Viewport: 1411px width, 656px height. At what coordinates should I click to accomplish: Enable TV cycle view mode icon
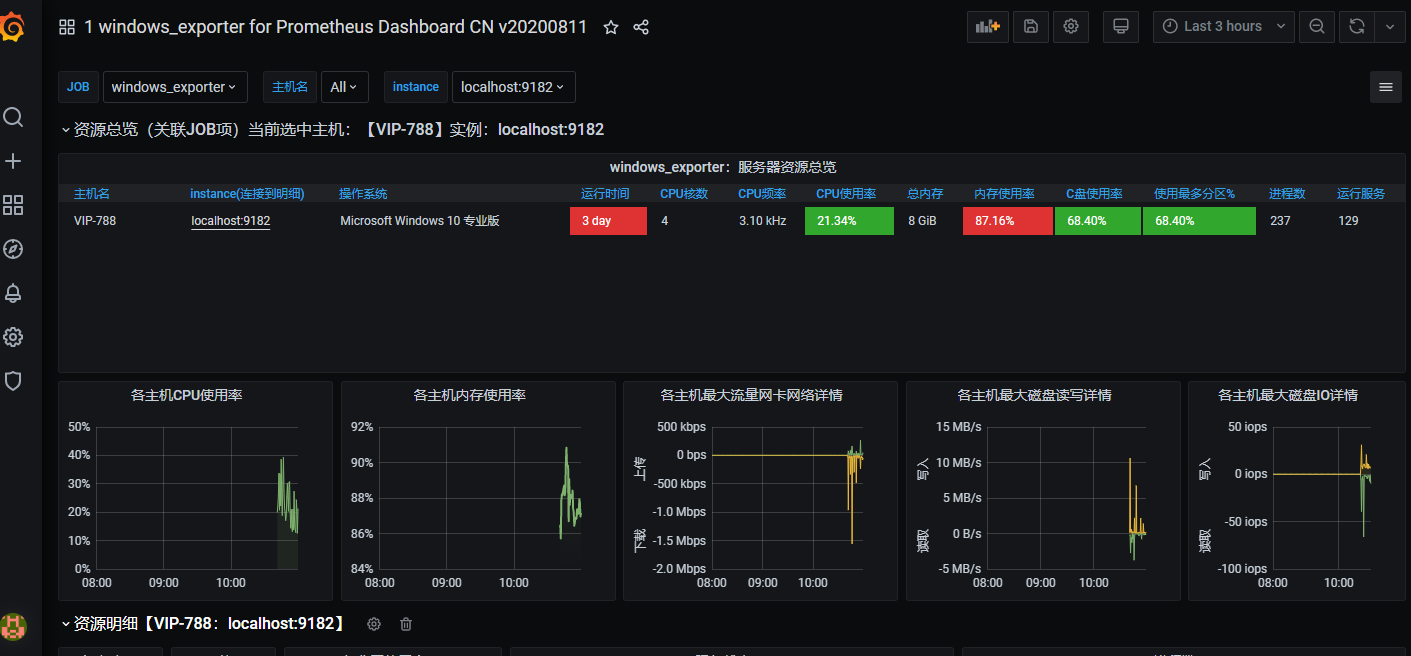[x=1120, y=27]
